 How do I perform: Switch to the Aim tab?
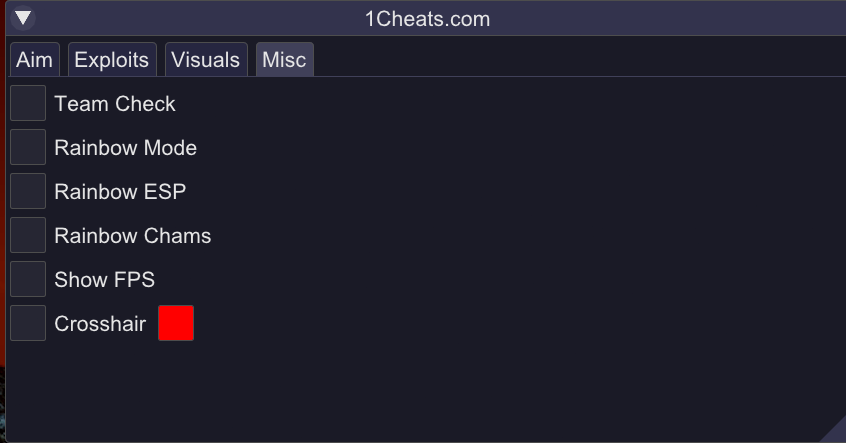coord(34,60)
